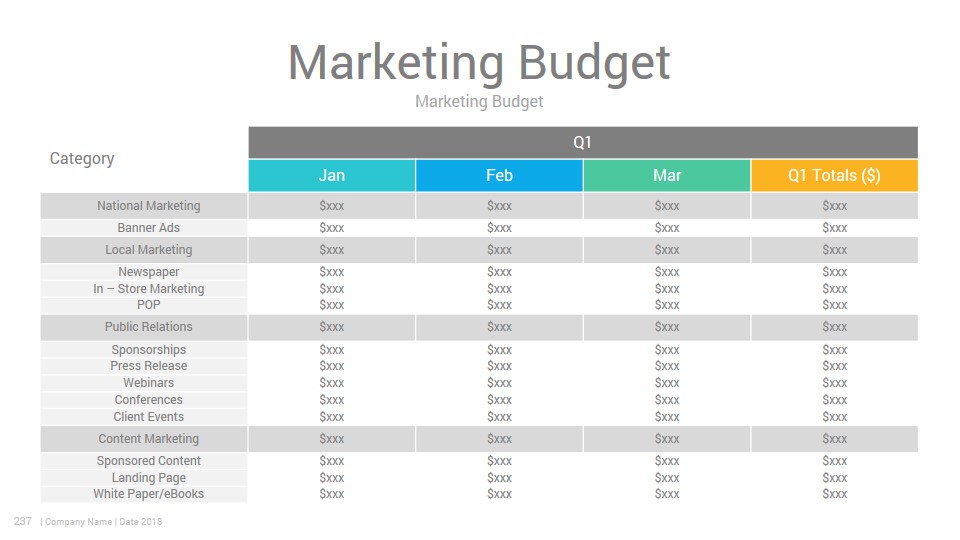Select the In – Store Marketing label
This screenshot has height=540, width=960.
tap(149, 289)
